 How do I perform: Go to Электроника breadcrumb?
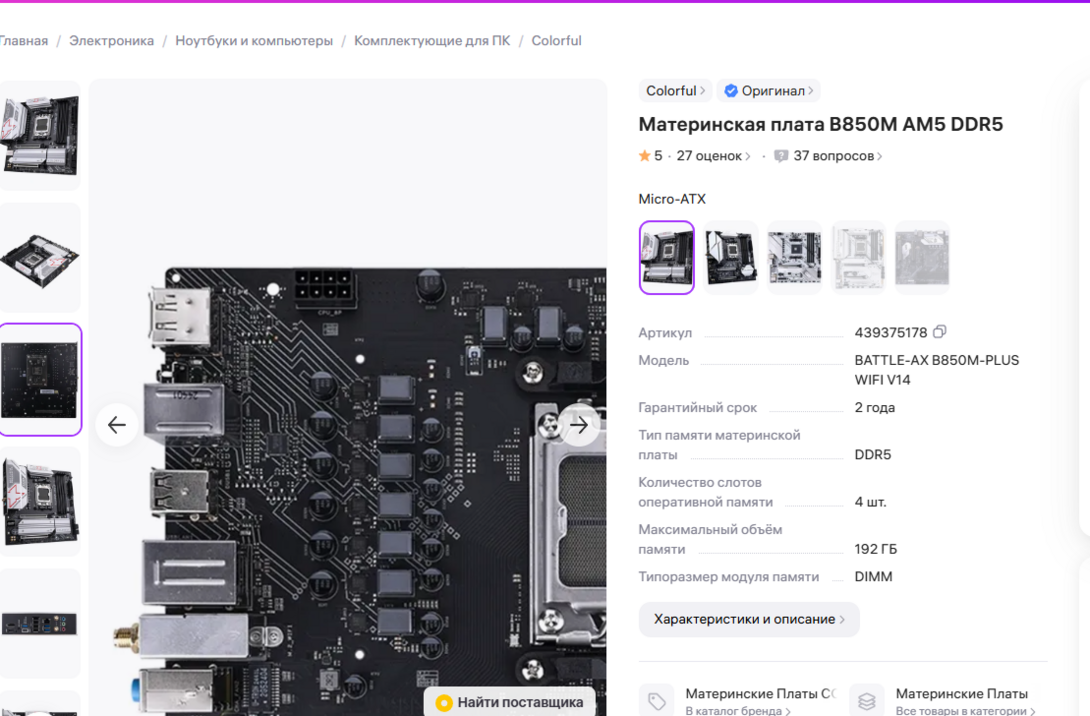[111, 41]
